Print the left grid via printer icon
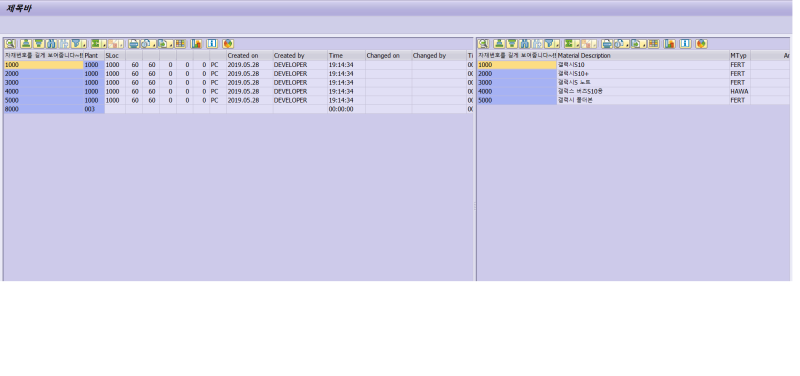Viewport: 800px width, 376px height. [x=134, y=44]
